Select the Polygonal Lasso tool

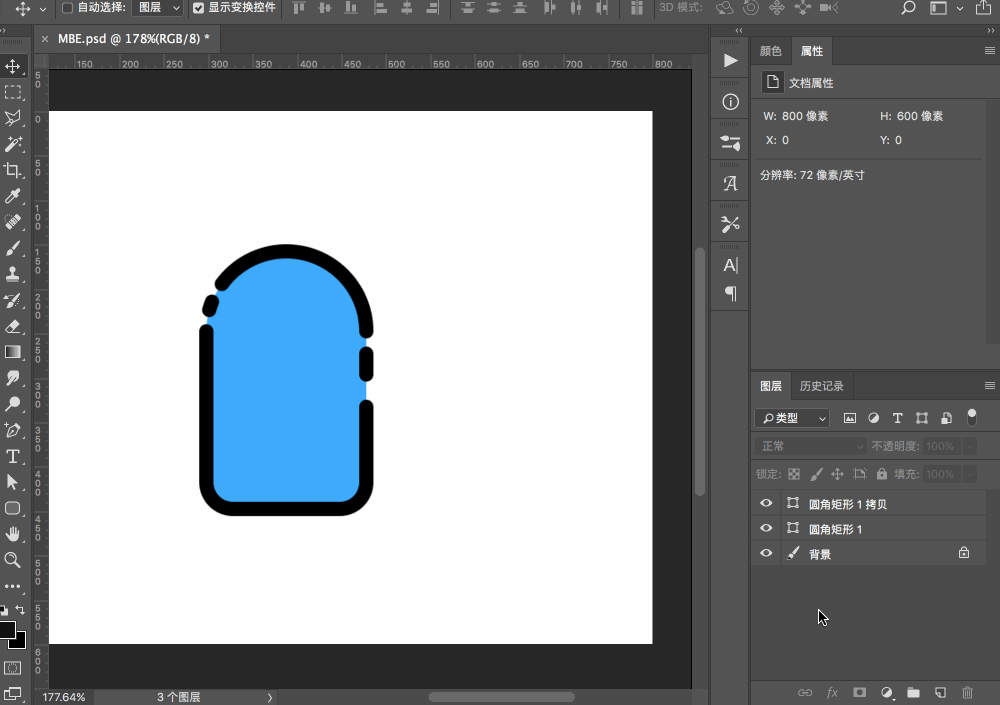(x=13, y=118)
